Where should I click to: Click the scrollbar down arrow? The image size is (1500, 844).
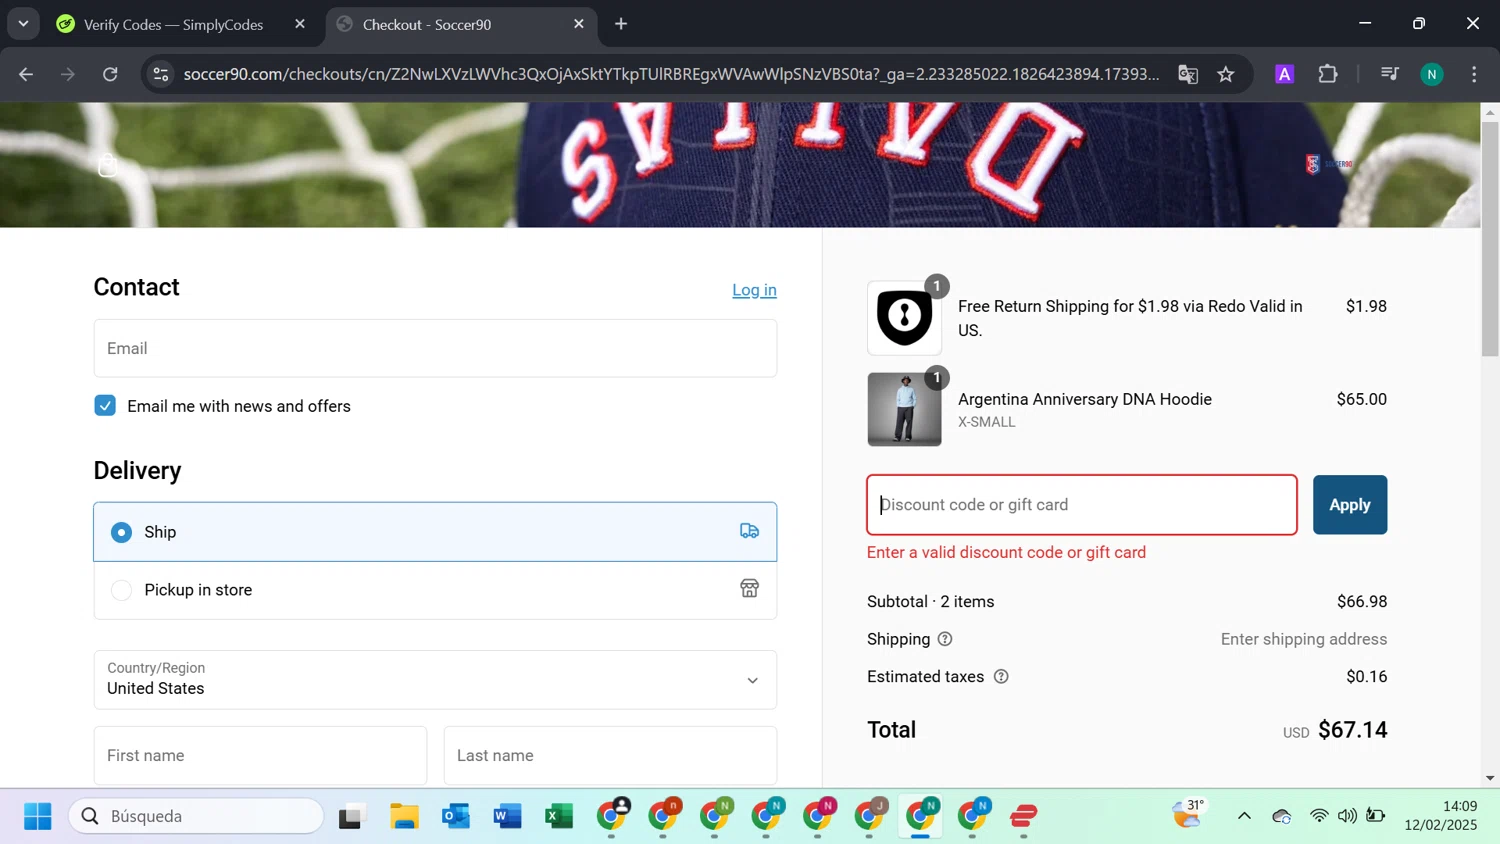coord(1490,778)
